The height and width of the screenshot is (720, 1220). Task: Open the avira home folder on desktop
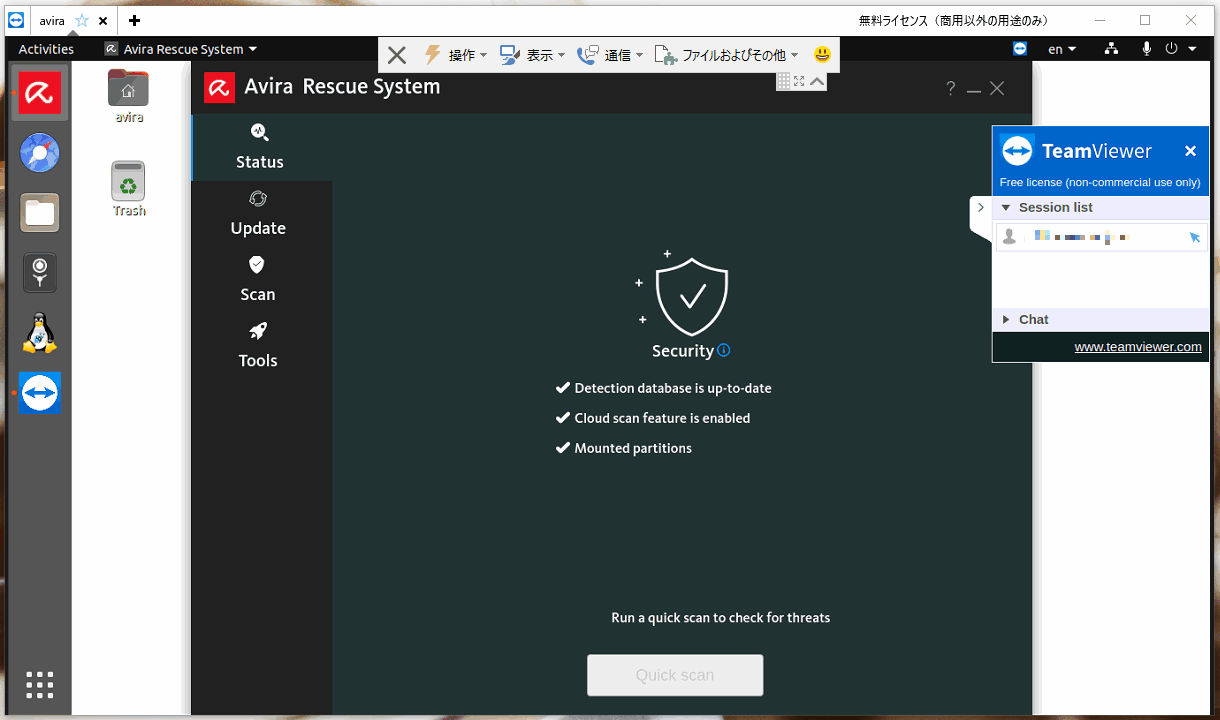(128, 96)
